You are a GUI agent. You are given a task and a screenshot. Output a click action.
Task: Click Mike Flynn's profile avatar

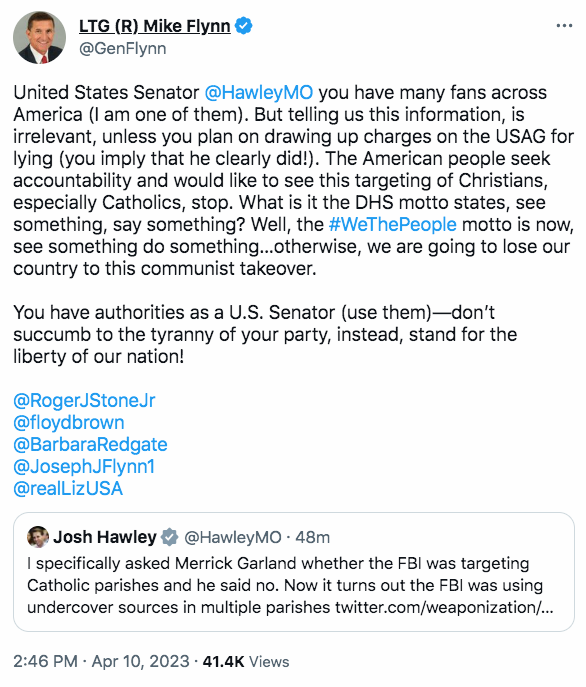point(40,38)
